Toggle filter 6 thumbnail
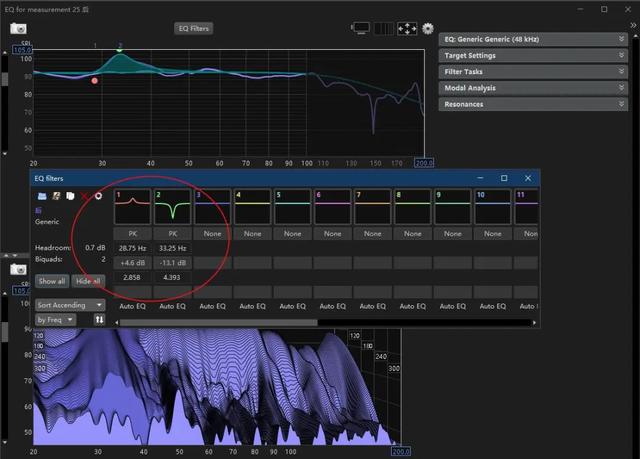This screenshot has height=459, width=640. coord(332,206)
